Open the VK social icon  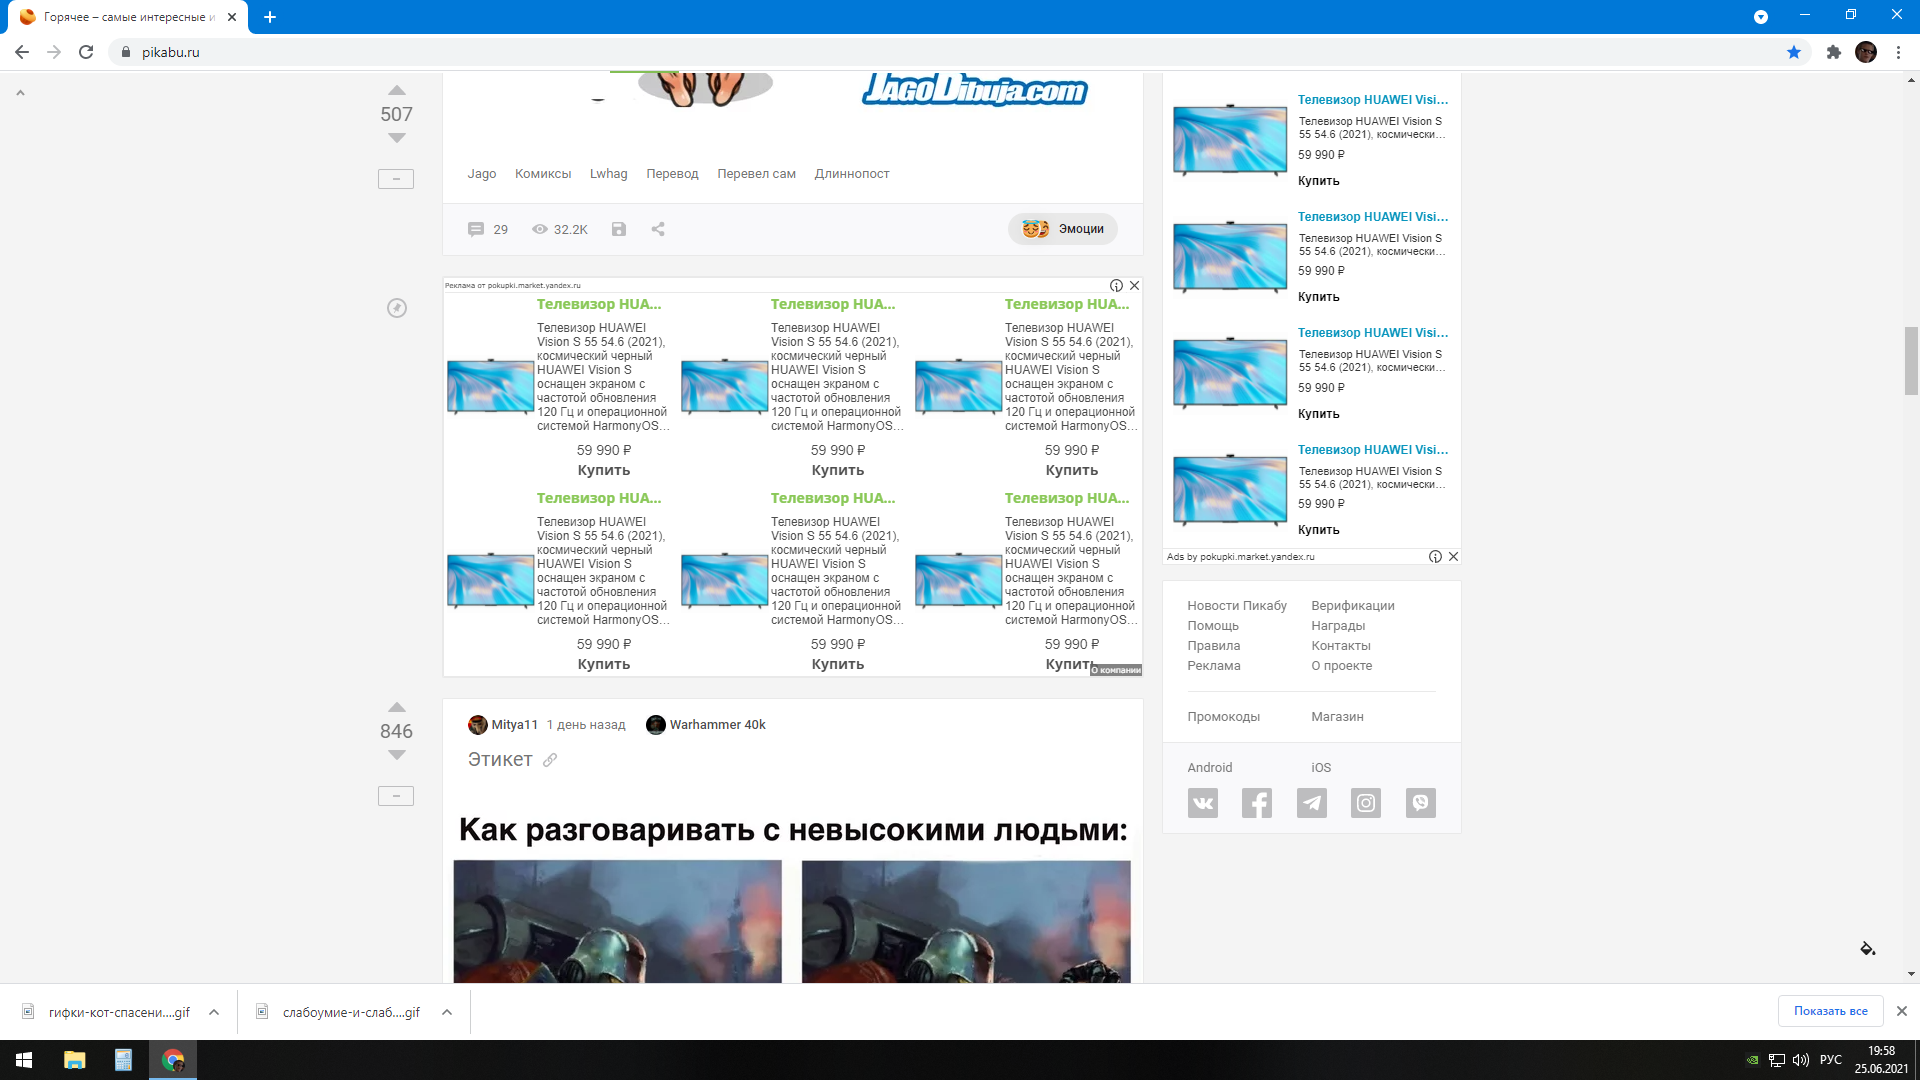(1203, 803)
